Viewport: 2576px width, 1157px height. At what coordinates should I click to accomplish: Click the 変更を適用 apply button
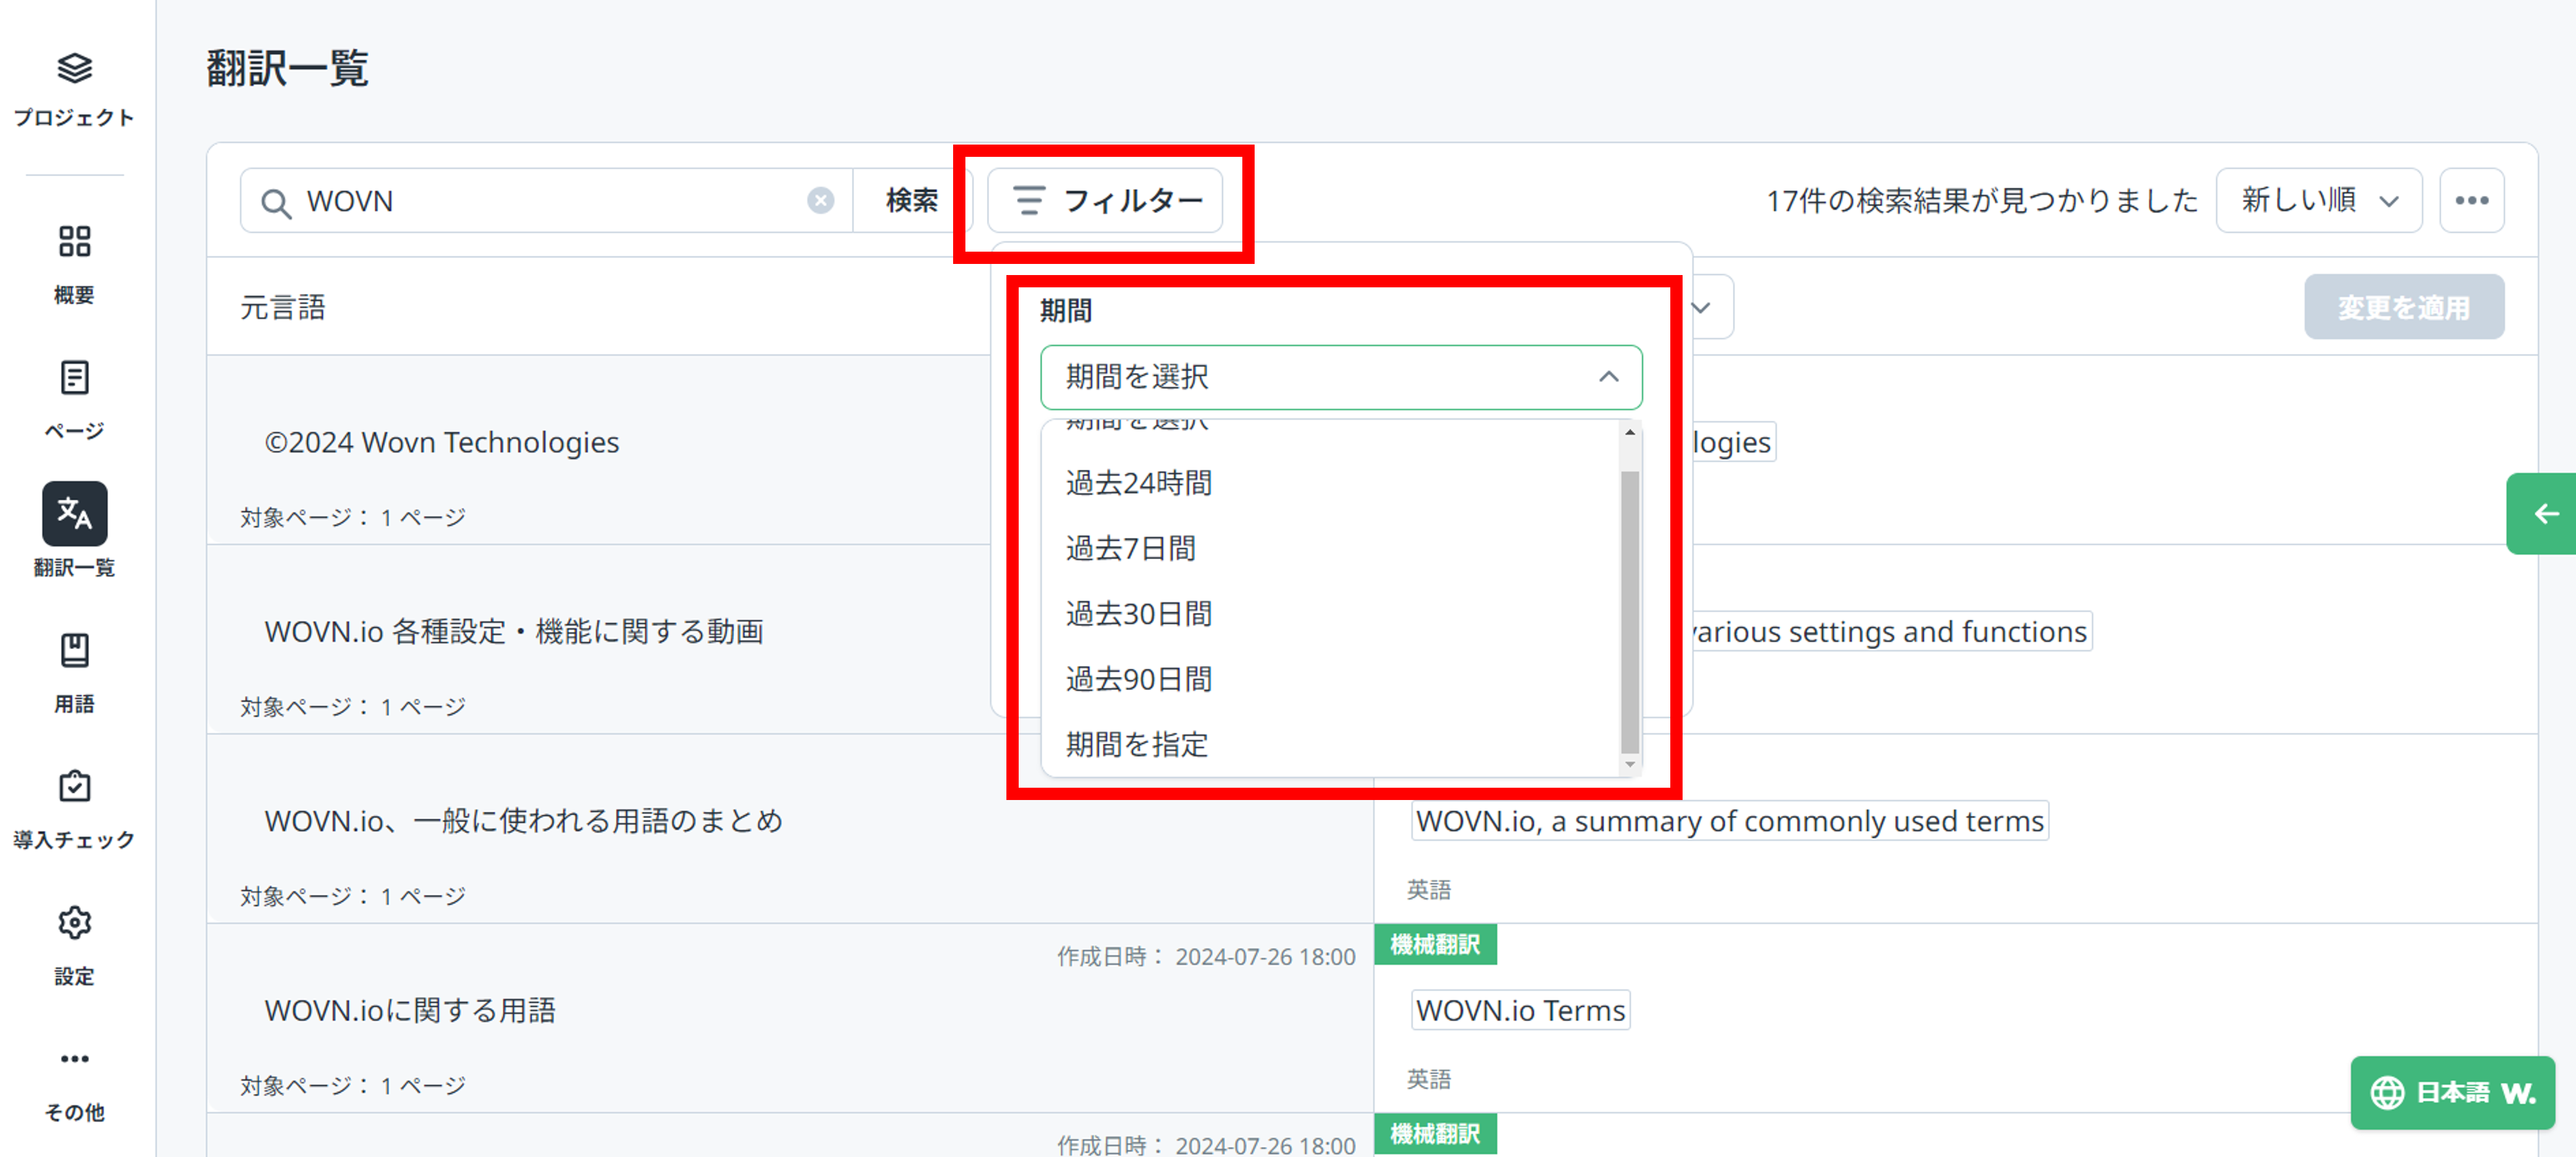tap(2404, 307)
